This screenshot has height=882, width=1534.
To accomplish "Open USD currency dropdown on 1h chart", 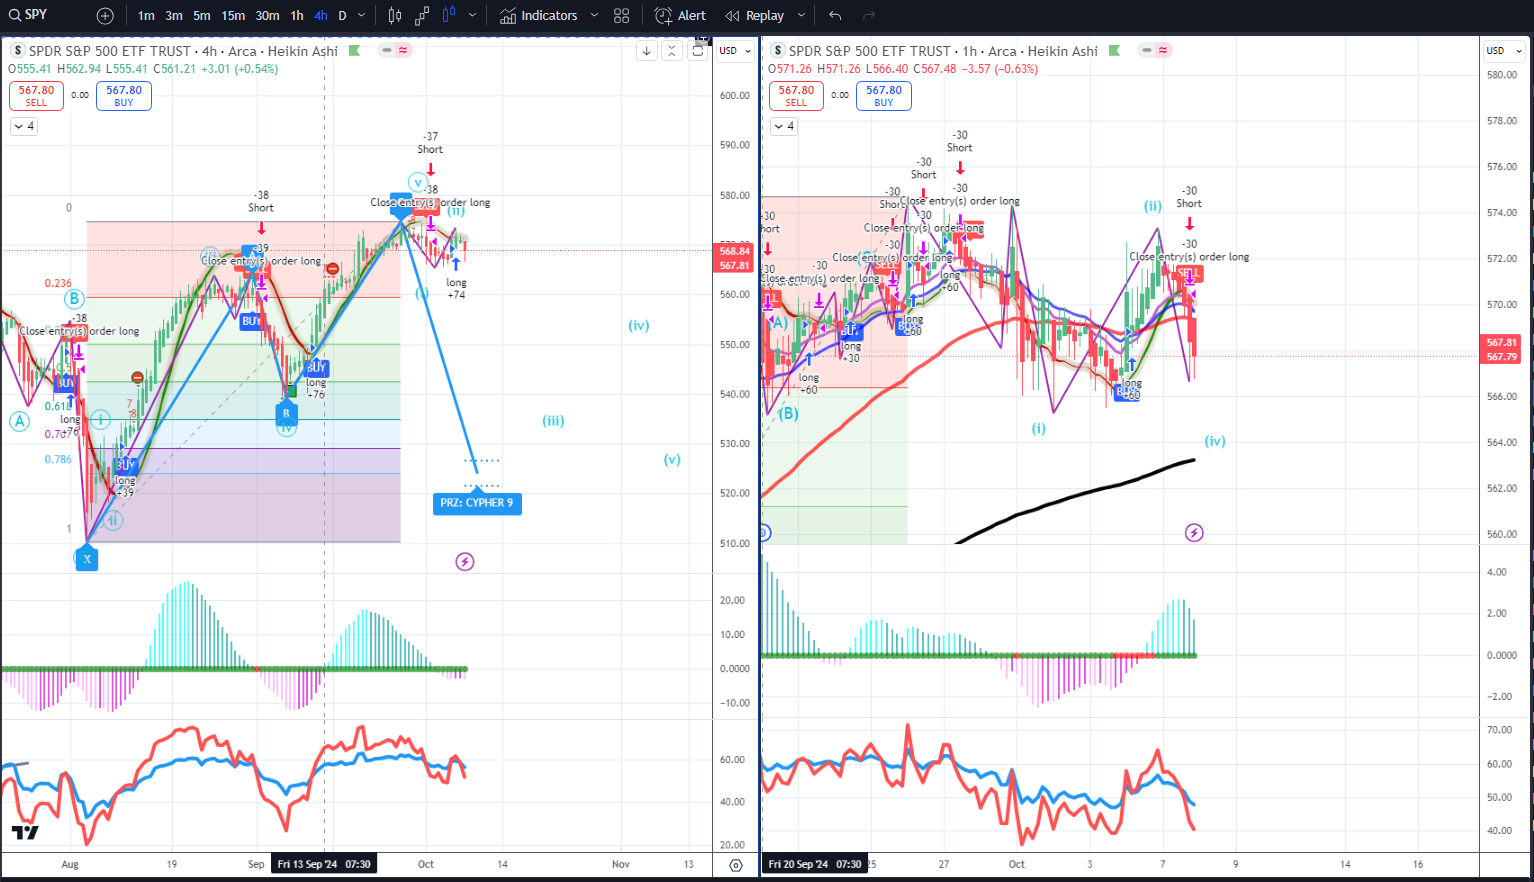I will coord(1503,50).
